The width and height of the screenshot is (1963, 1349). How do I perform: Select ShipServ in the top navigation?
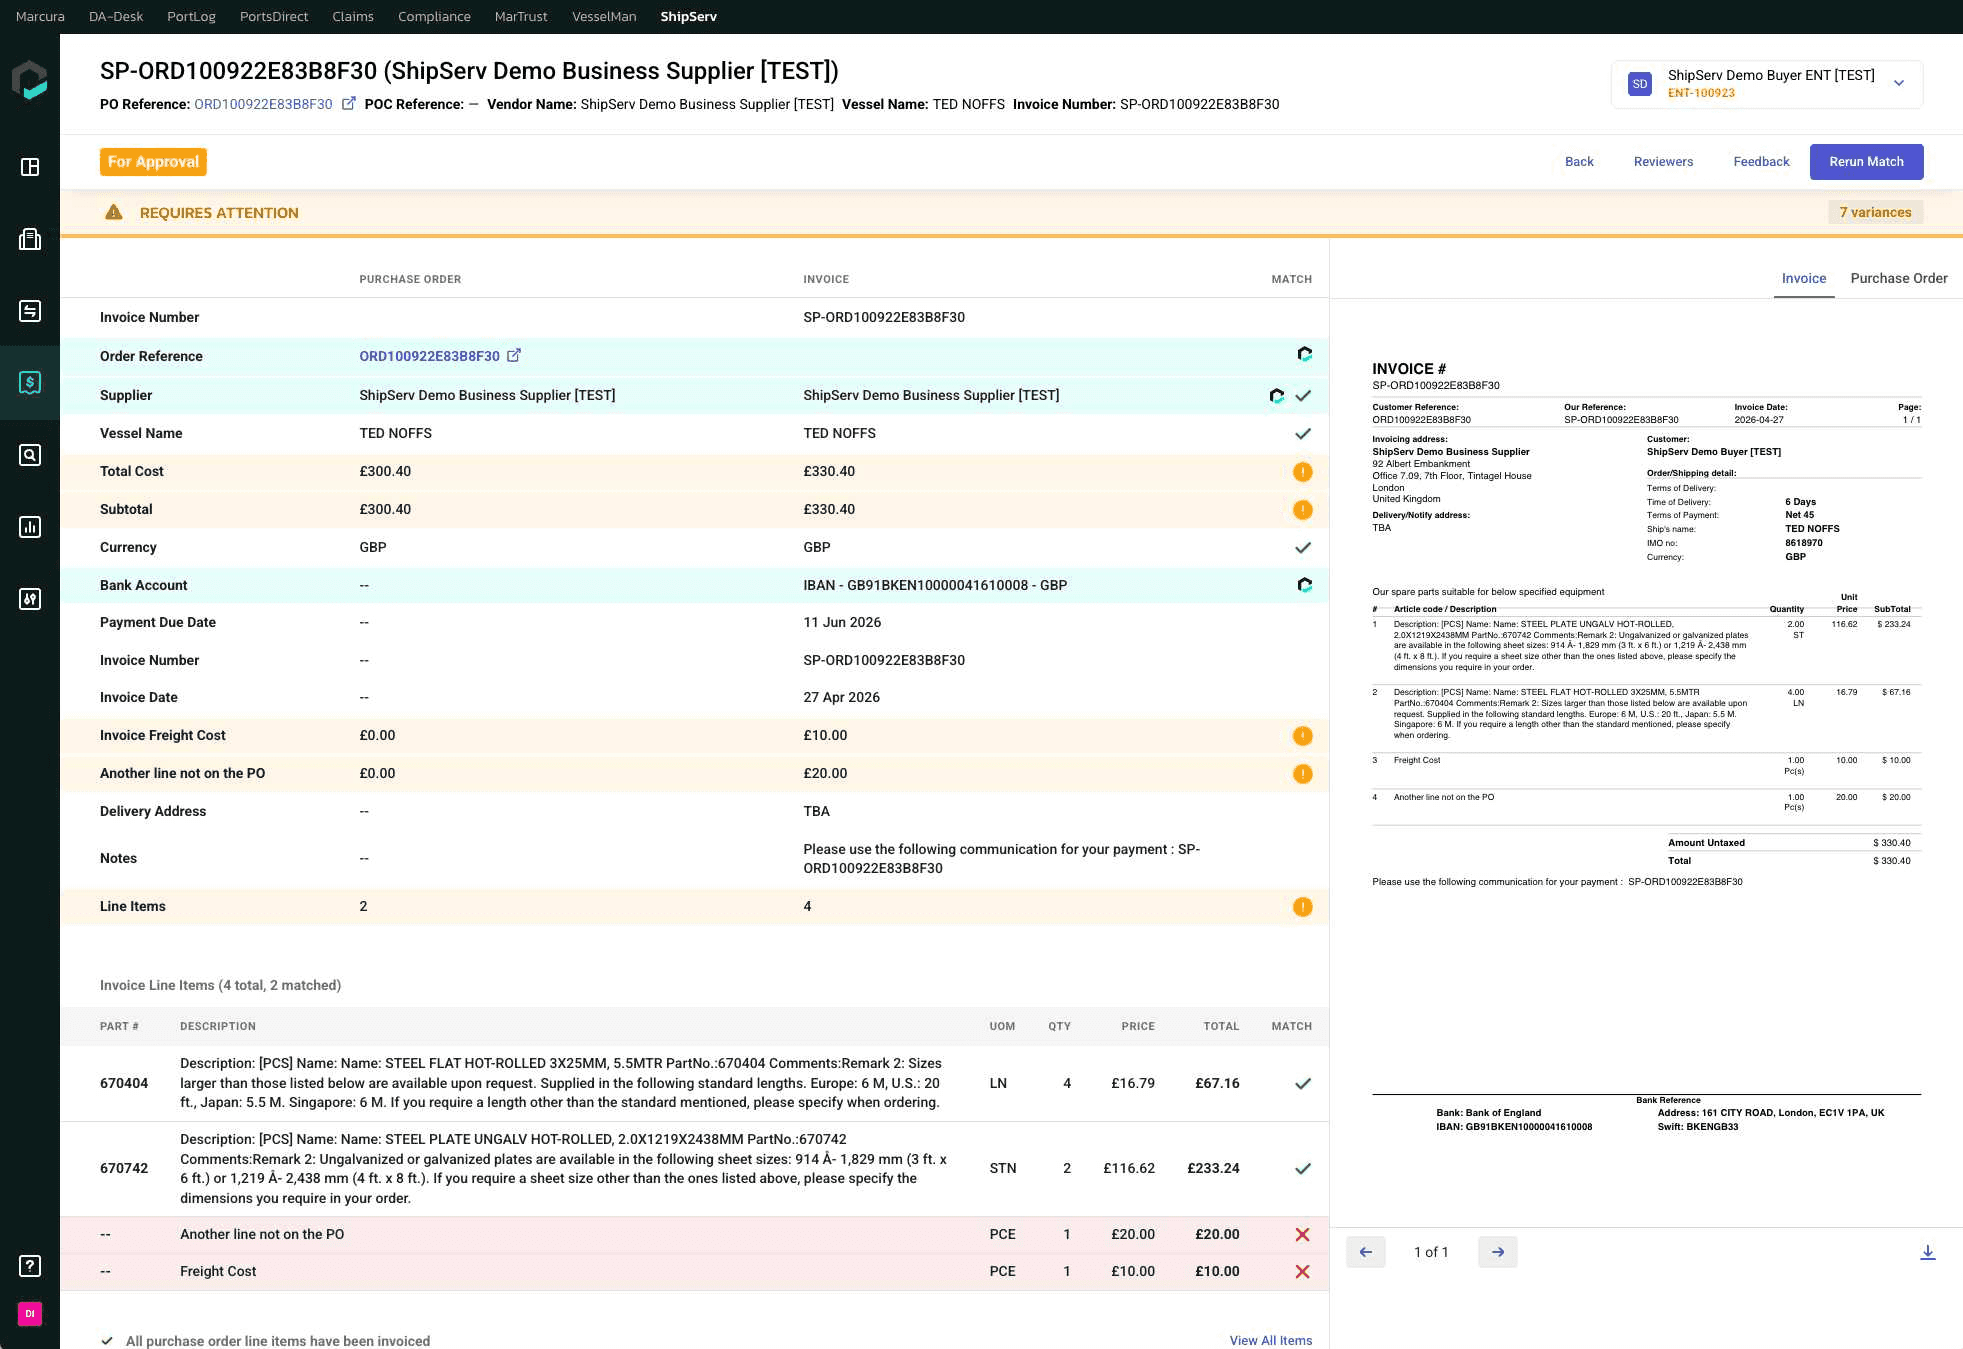[x=688, y=17]
